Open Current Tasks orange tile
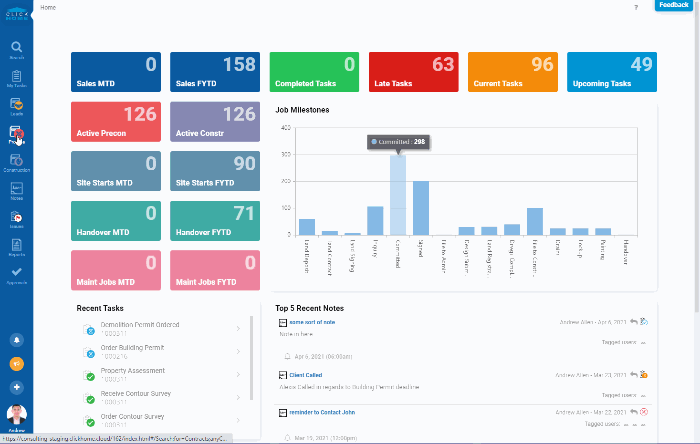Screen dimensions: 700x444 [x=513, y=72]
